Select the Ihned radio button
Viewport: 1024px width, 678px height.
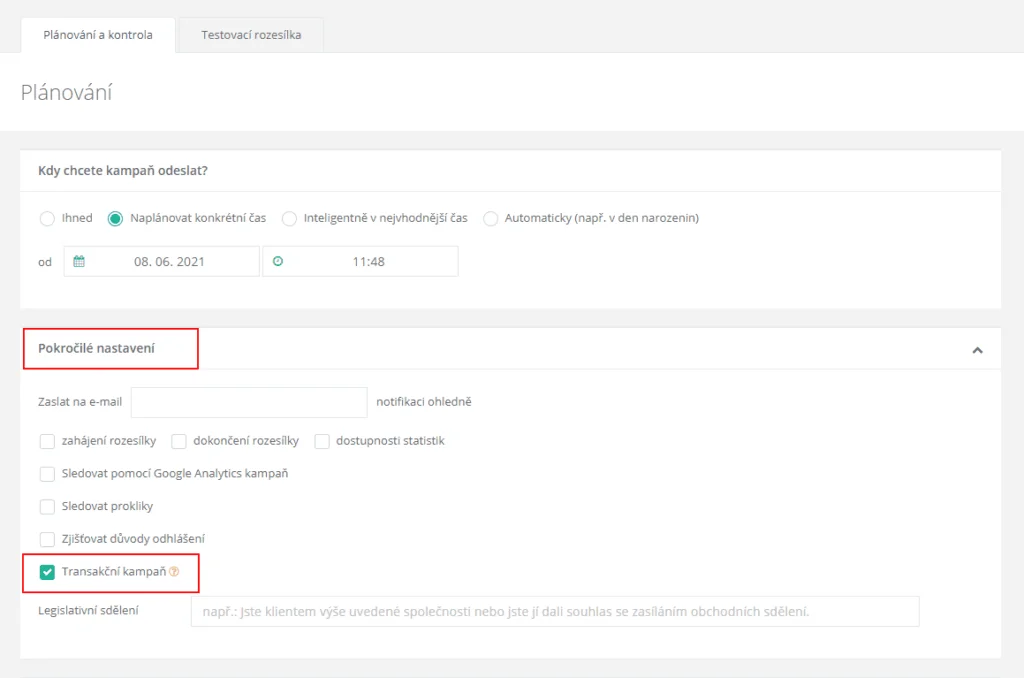point(47,218)
